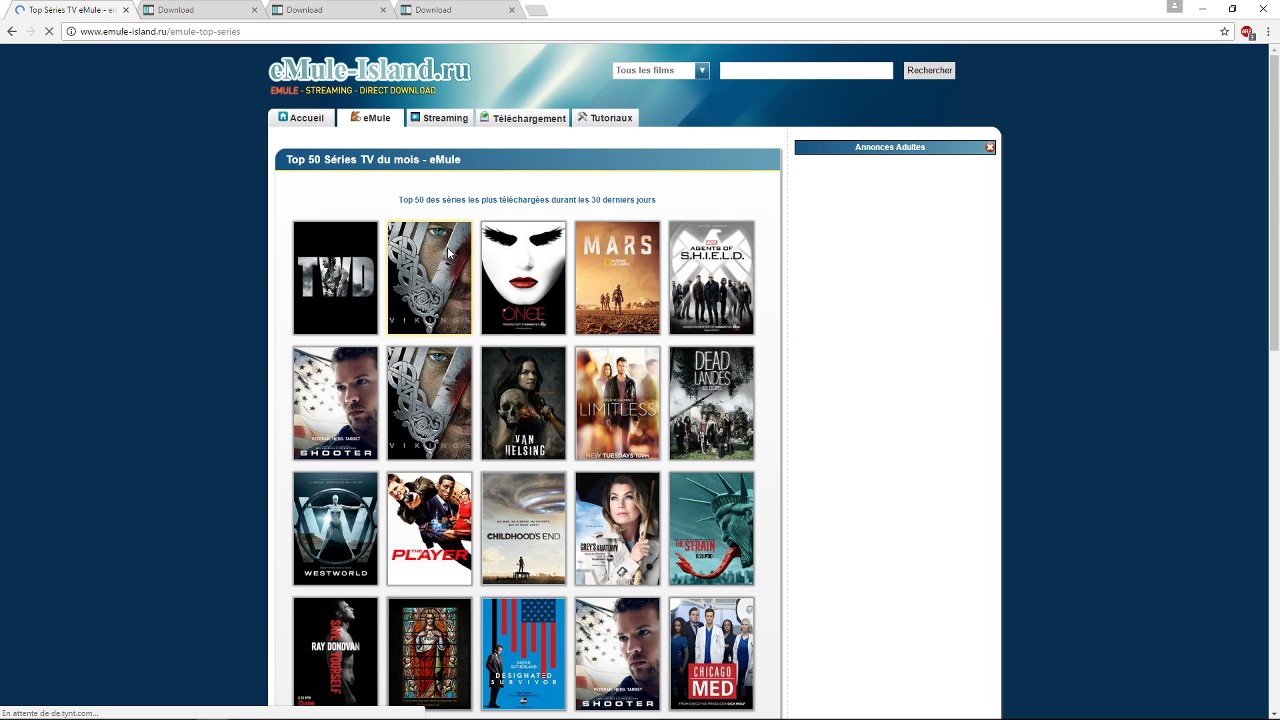Open the Chicago Med poster
Viewport: 1280px width, 720px height.
pos(712,654)
